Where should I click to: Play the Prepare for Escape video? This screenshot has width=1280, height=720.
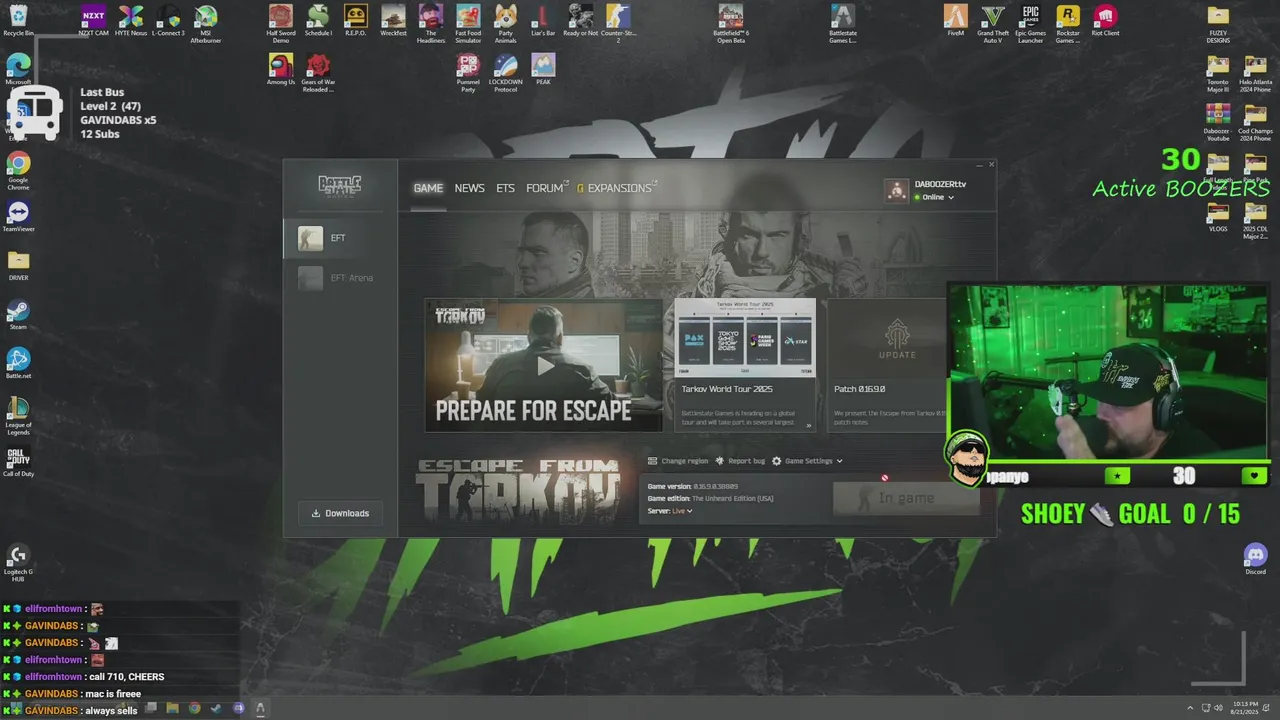point(544,366)
